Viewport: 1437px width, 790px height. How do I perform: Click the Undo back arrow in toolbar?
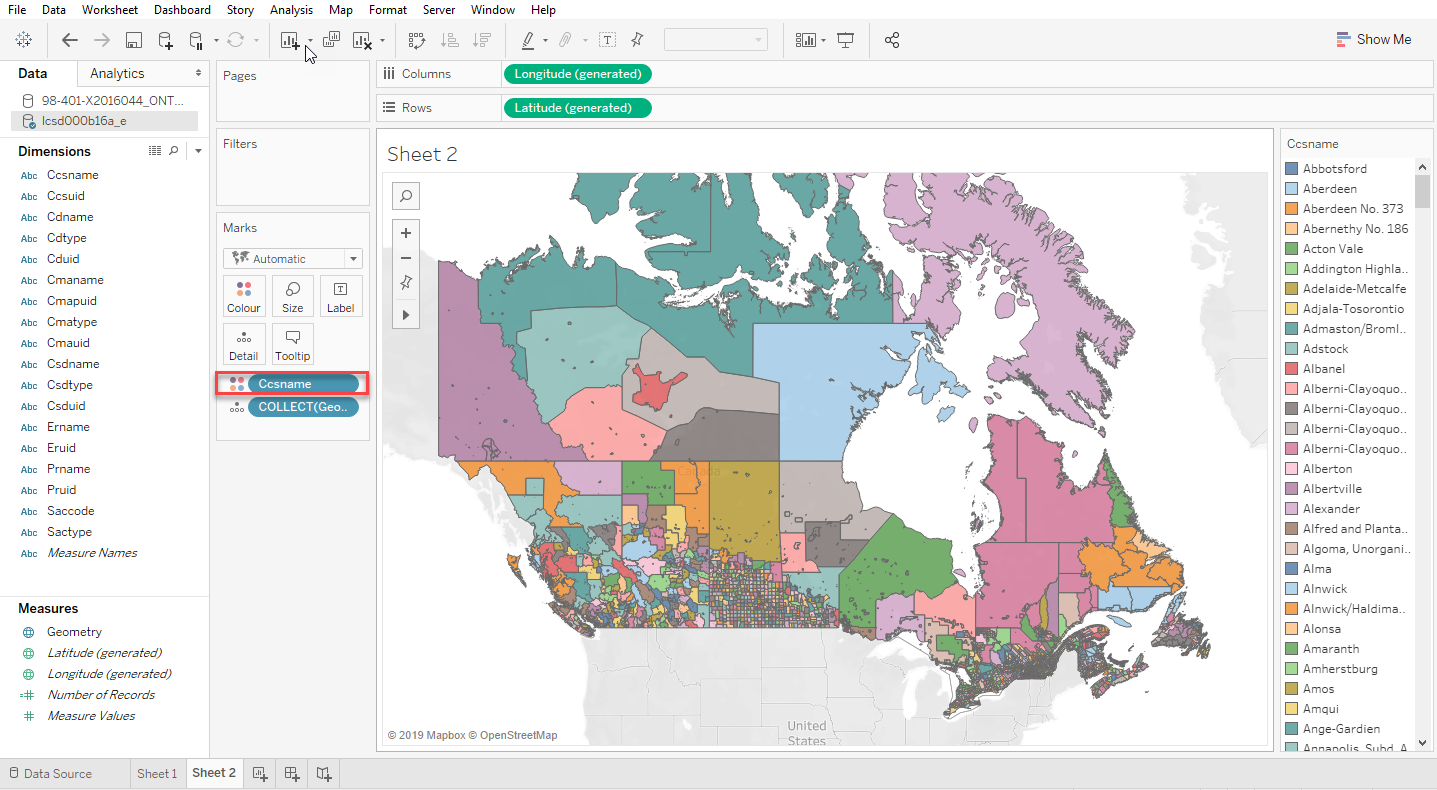(70, 40)
